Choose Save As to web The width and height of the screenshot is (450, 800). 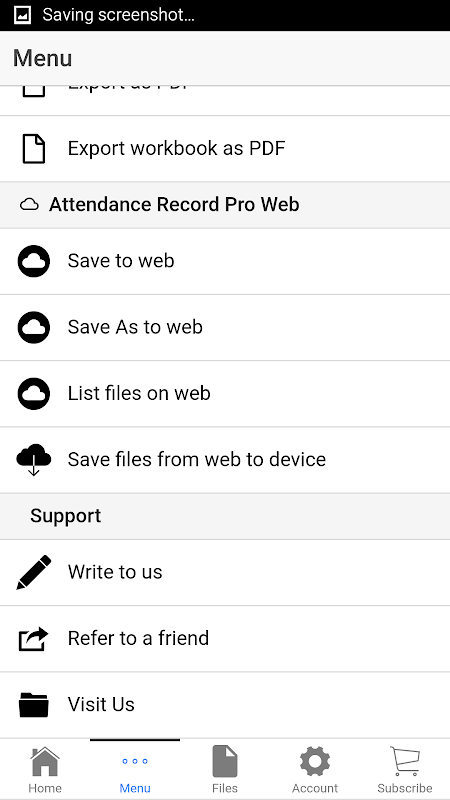pyautogui.click(x=225, y=328)
